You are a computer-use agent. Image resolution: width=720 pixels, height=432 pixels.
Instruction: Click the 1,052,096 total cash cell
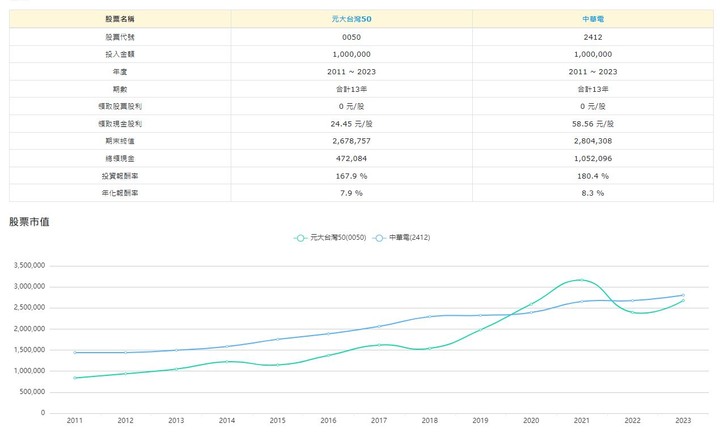pyautogui.click(x=593, y=158)
